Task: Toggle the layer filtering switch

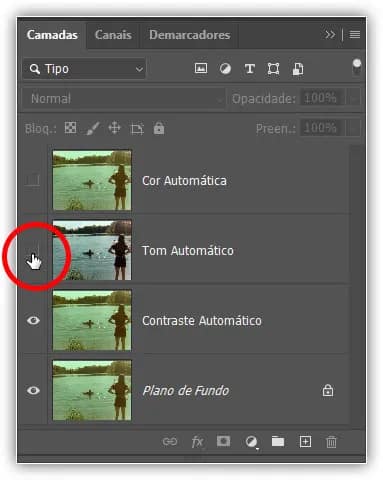Action: [356, 67]
